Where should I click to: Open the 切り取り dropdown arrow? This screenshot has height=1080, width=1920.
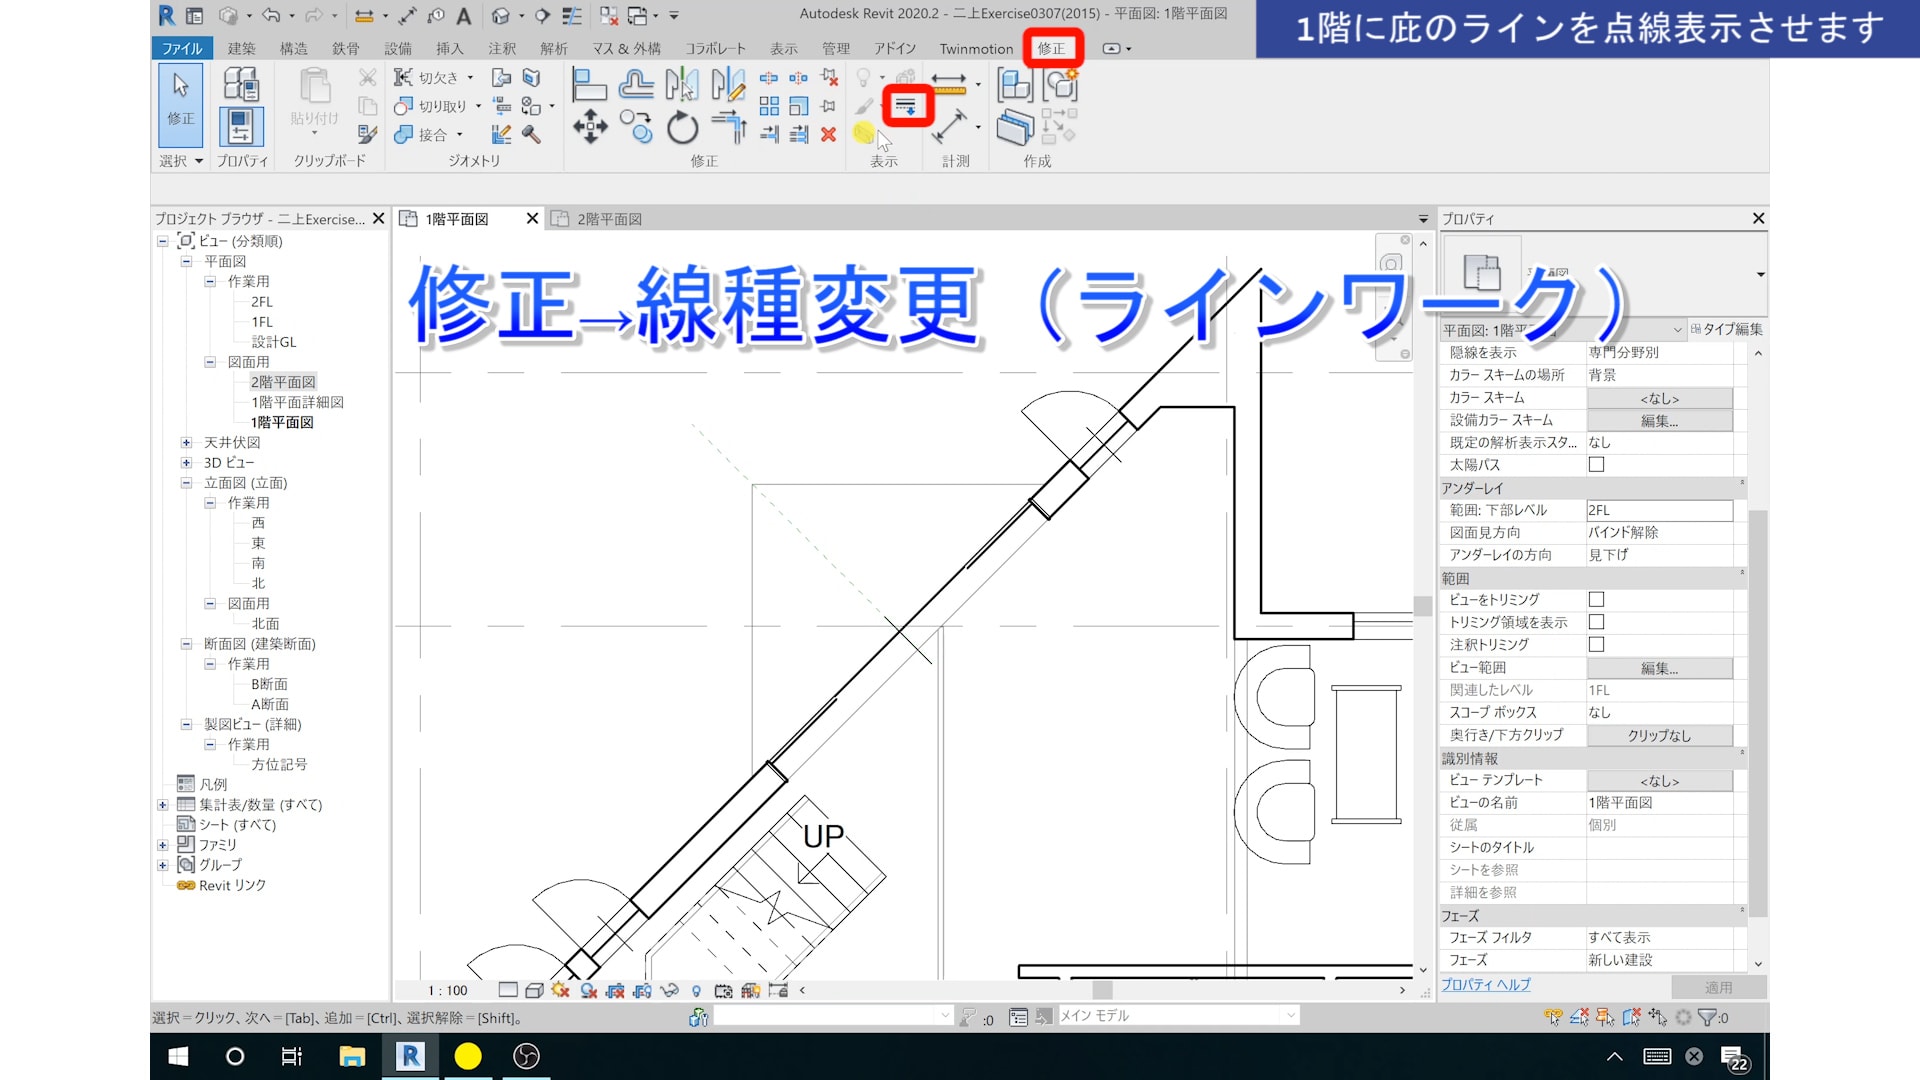coord(478,106)
